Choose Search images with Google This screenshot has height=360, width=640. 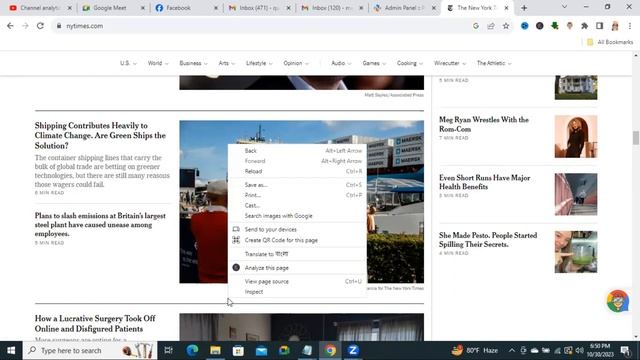coord(297,216)
